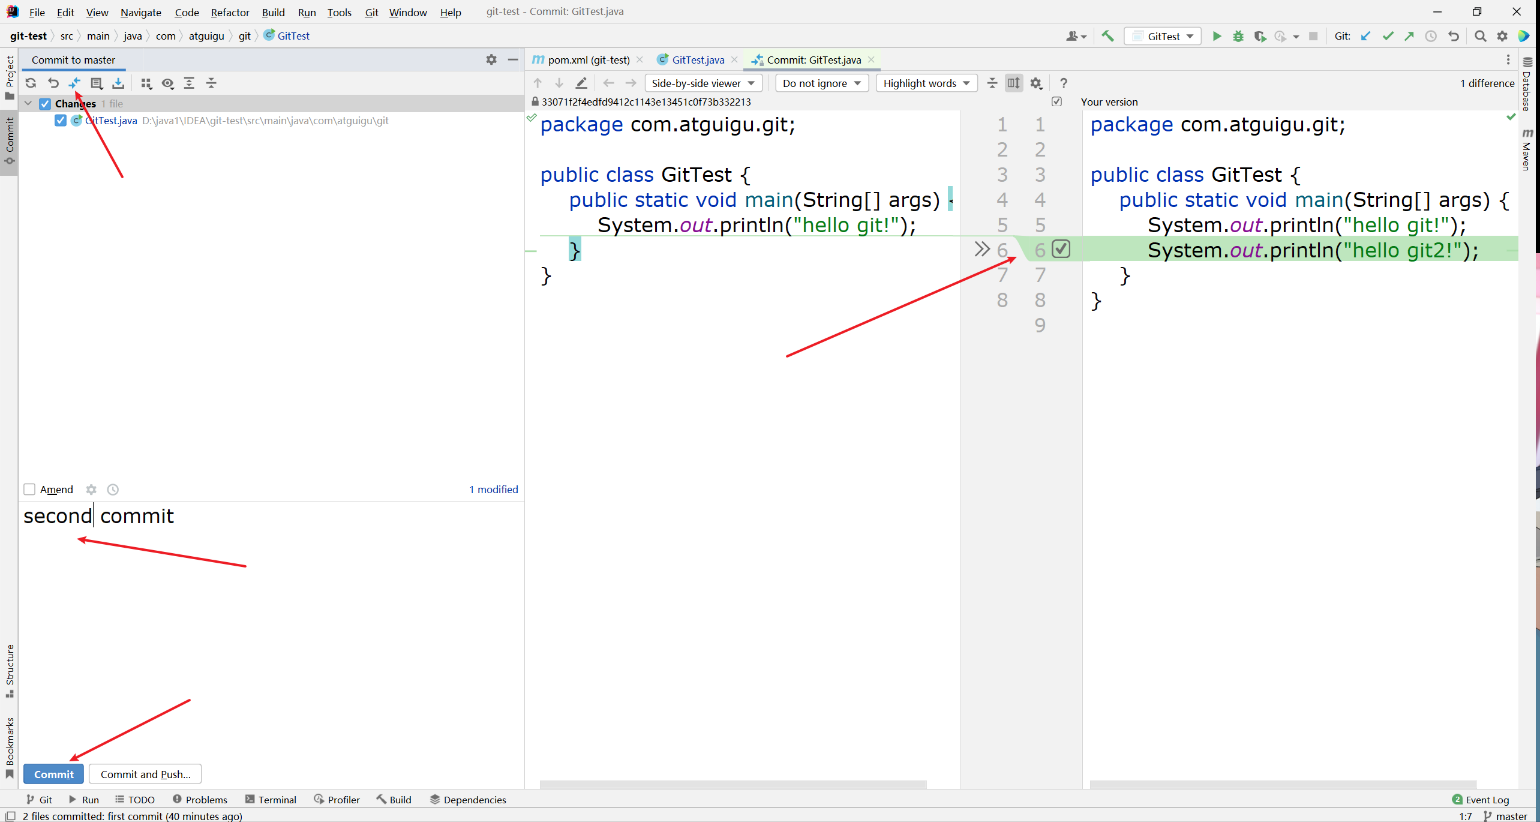Open master branch widget in status bar
The image size is (1540, 822).
pos(1506,816)
